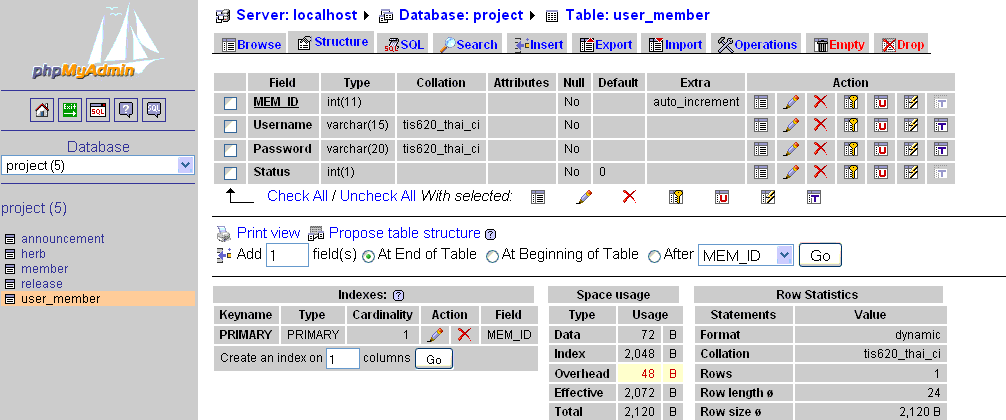Viewport: 1006px width, 420px height.
Task: Choose the After field radio button
Action: (655, 256)
